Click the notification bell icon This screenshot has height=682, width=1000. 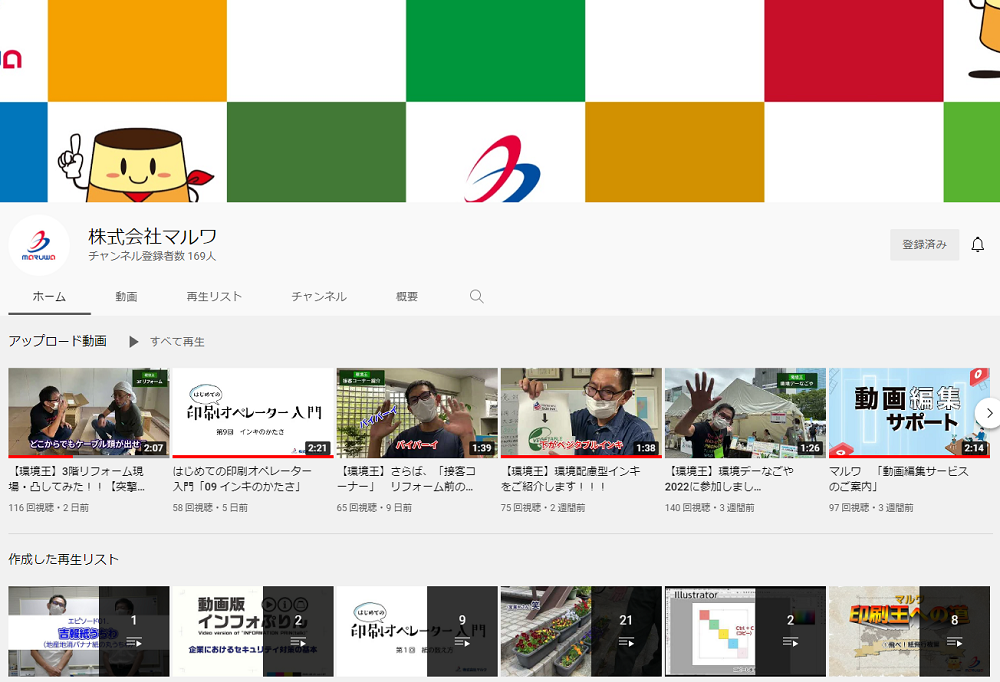(x=977, y=244)
